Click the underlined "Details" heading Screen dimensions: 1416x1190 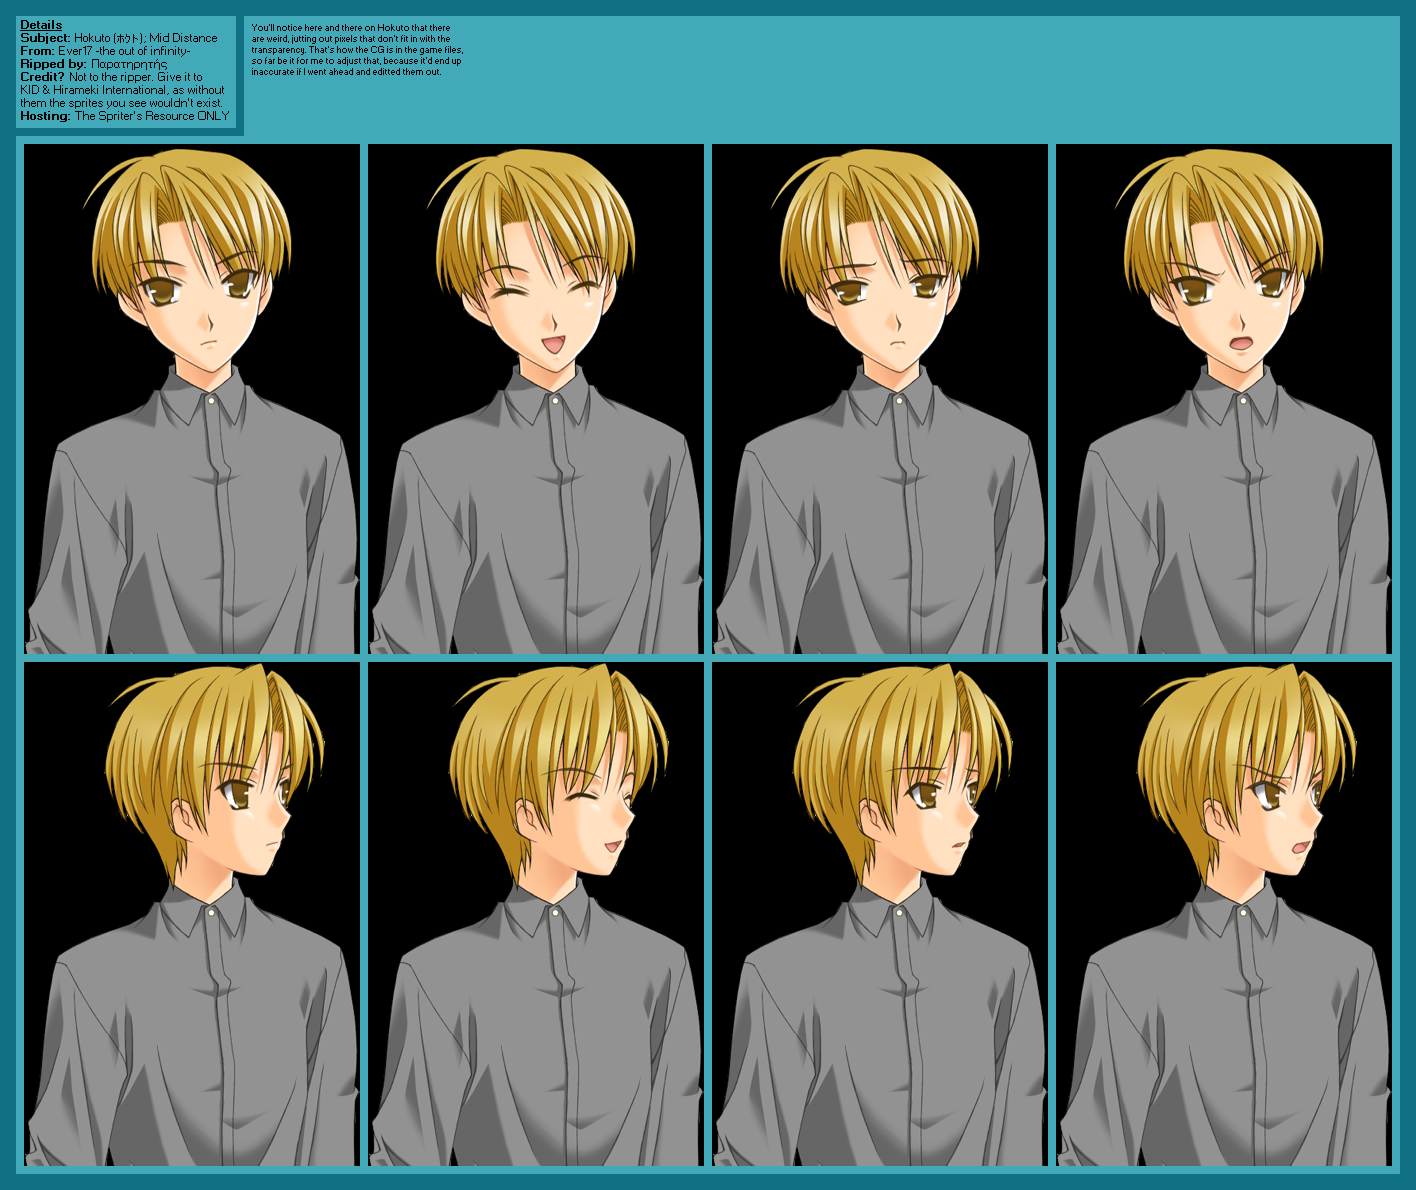[x=41, y=25]
